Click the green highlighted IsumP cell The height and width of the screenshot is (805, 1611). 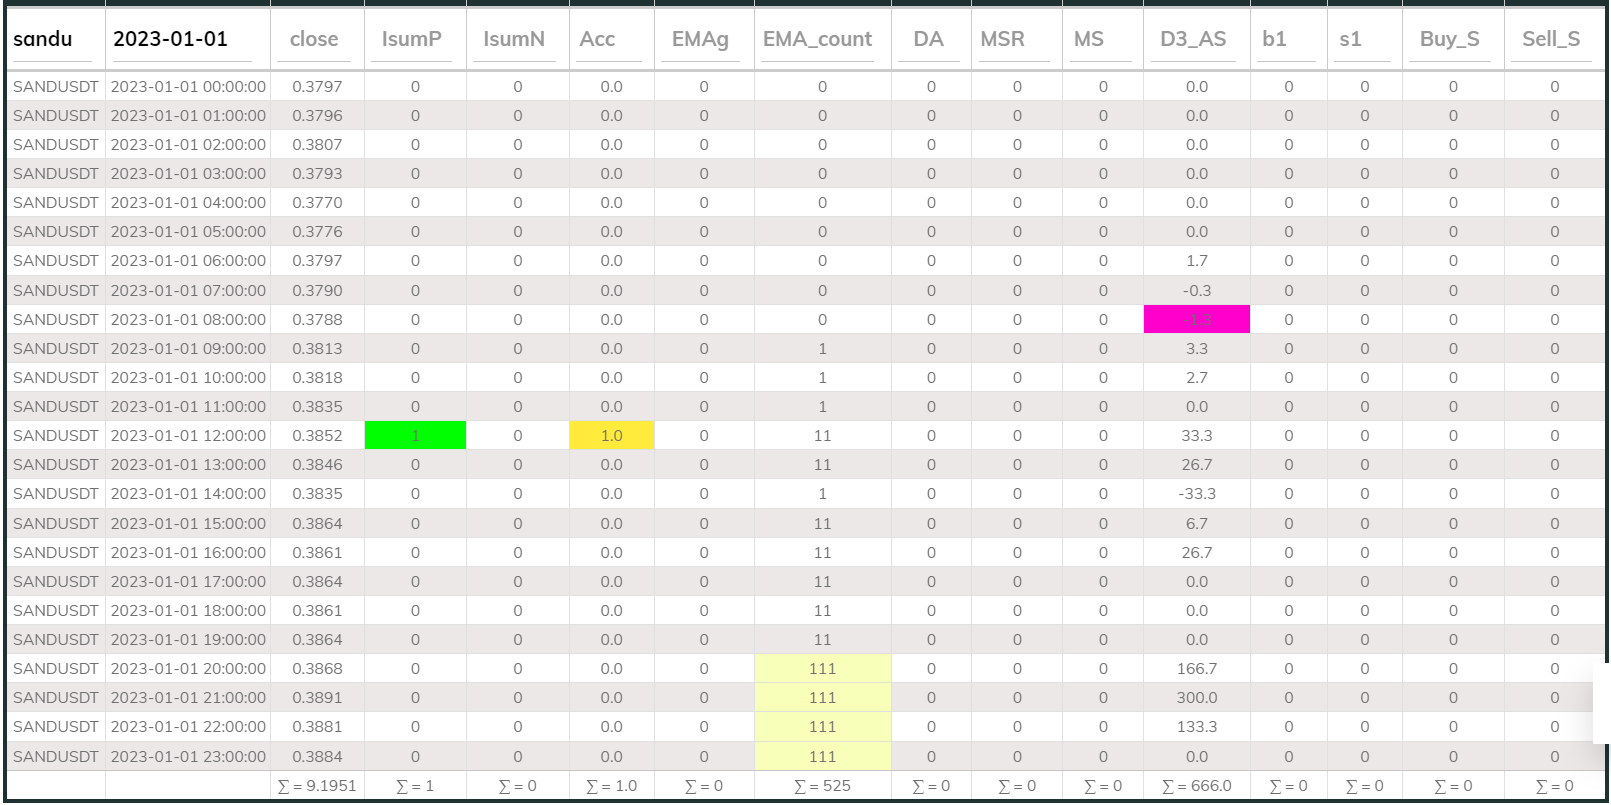click(x=415, y=436)
